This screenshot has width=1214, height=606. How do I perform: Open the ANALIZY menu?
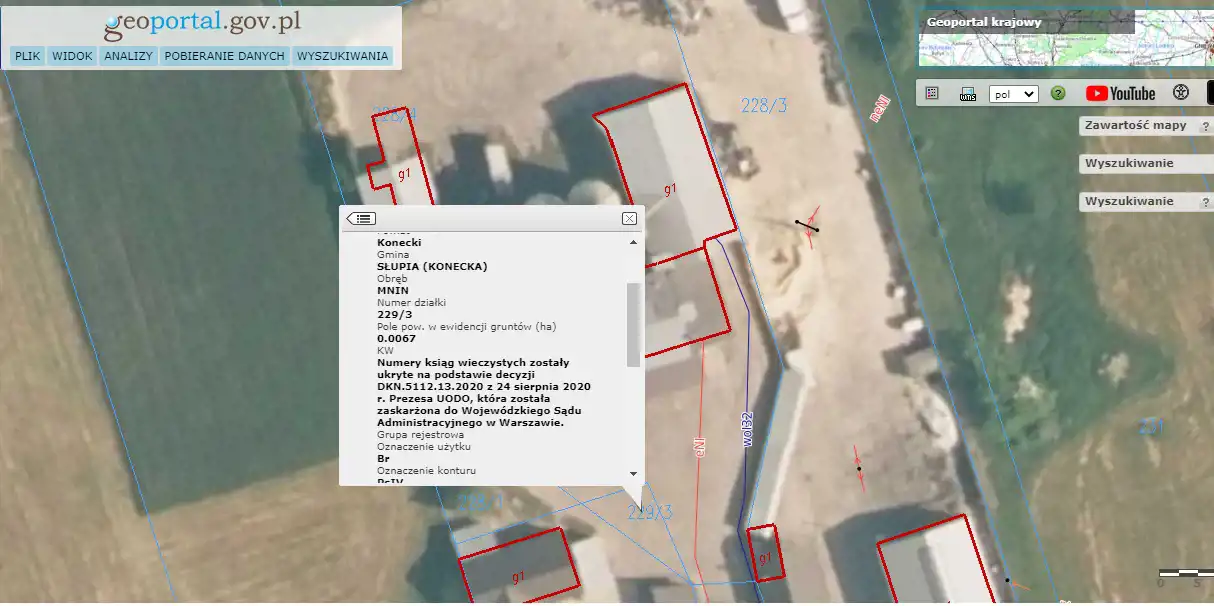pyautogui.click(x=128, y=56)
